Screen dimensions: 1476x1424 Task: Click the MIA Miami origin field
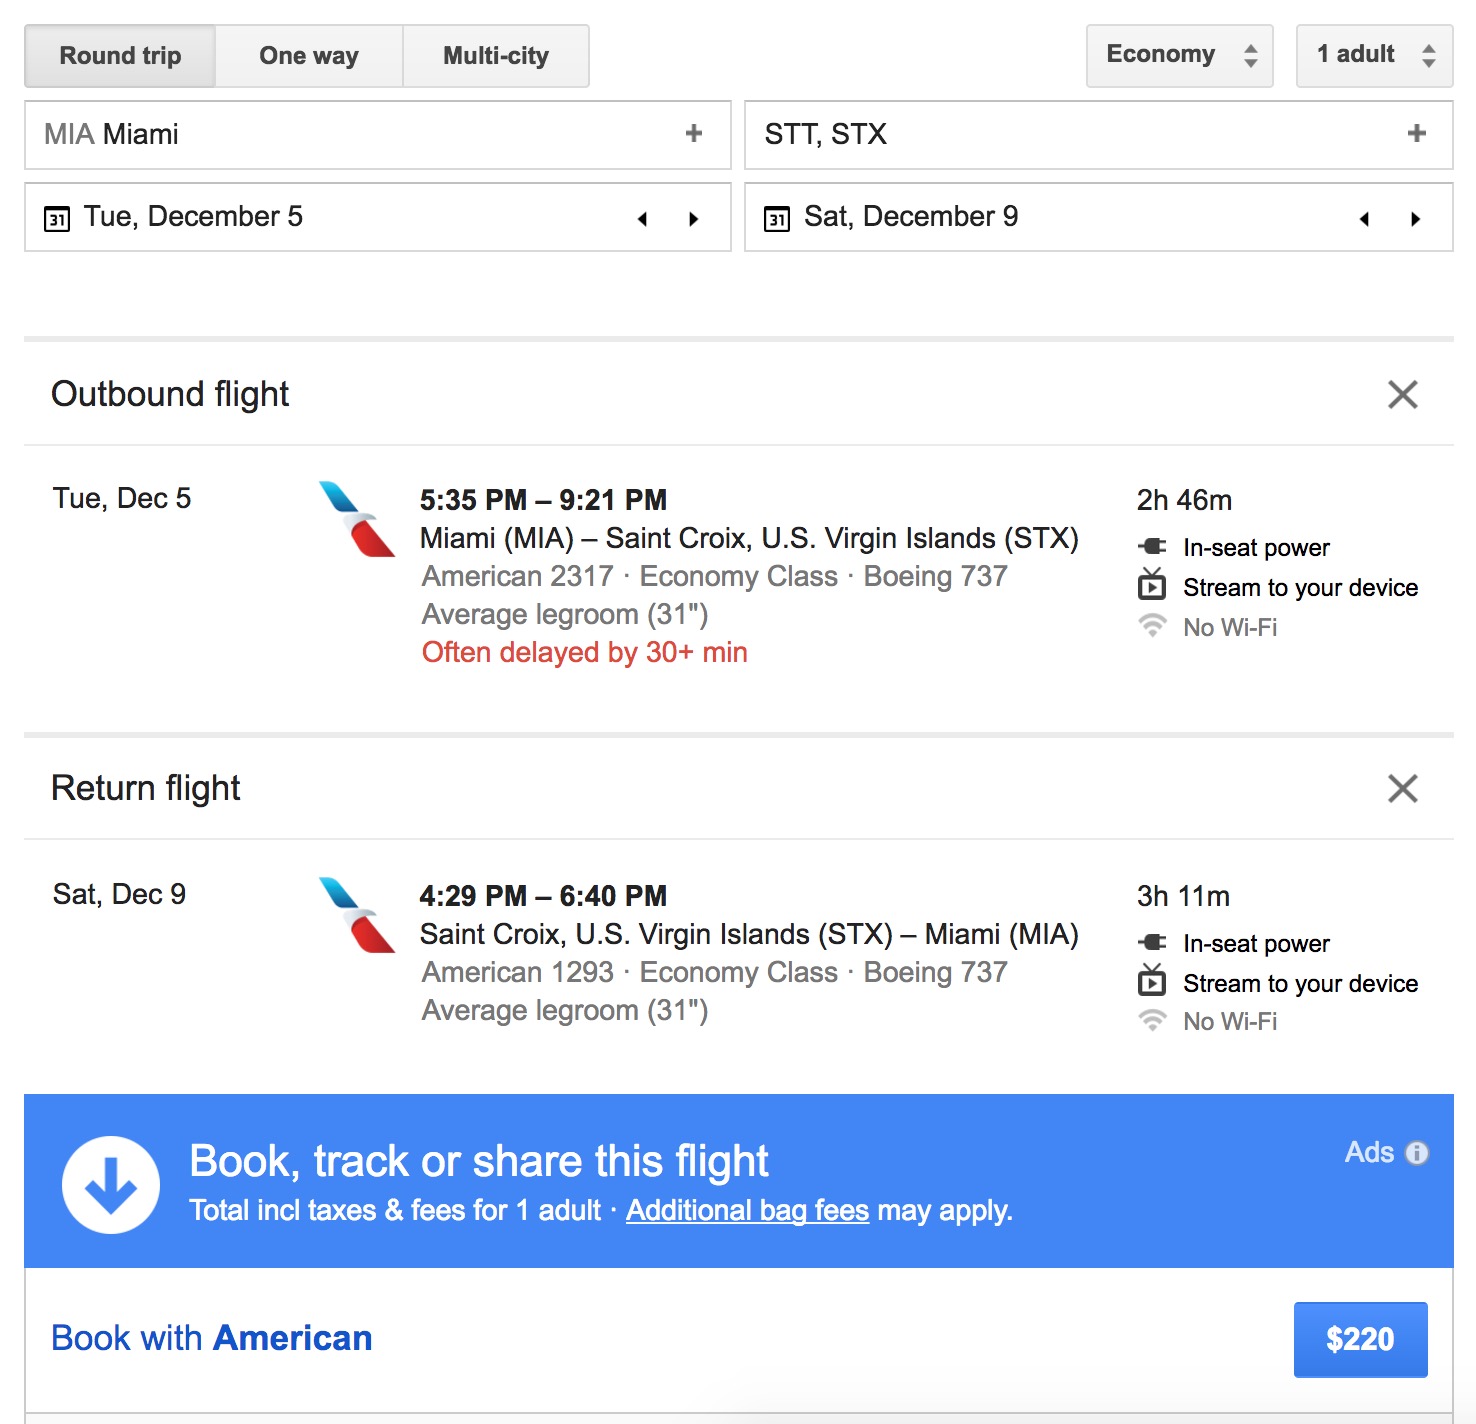[x=350, y=134]
